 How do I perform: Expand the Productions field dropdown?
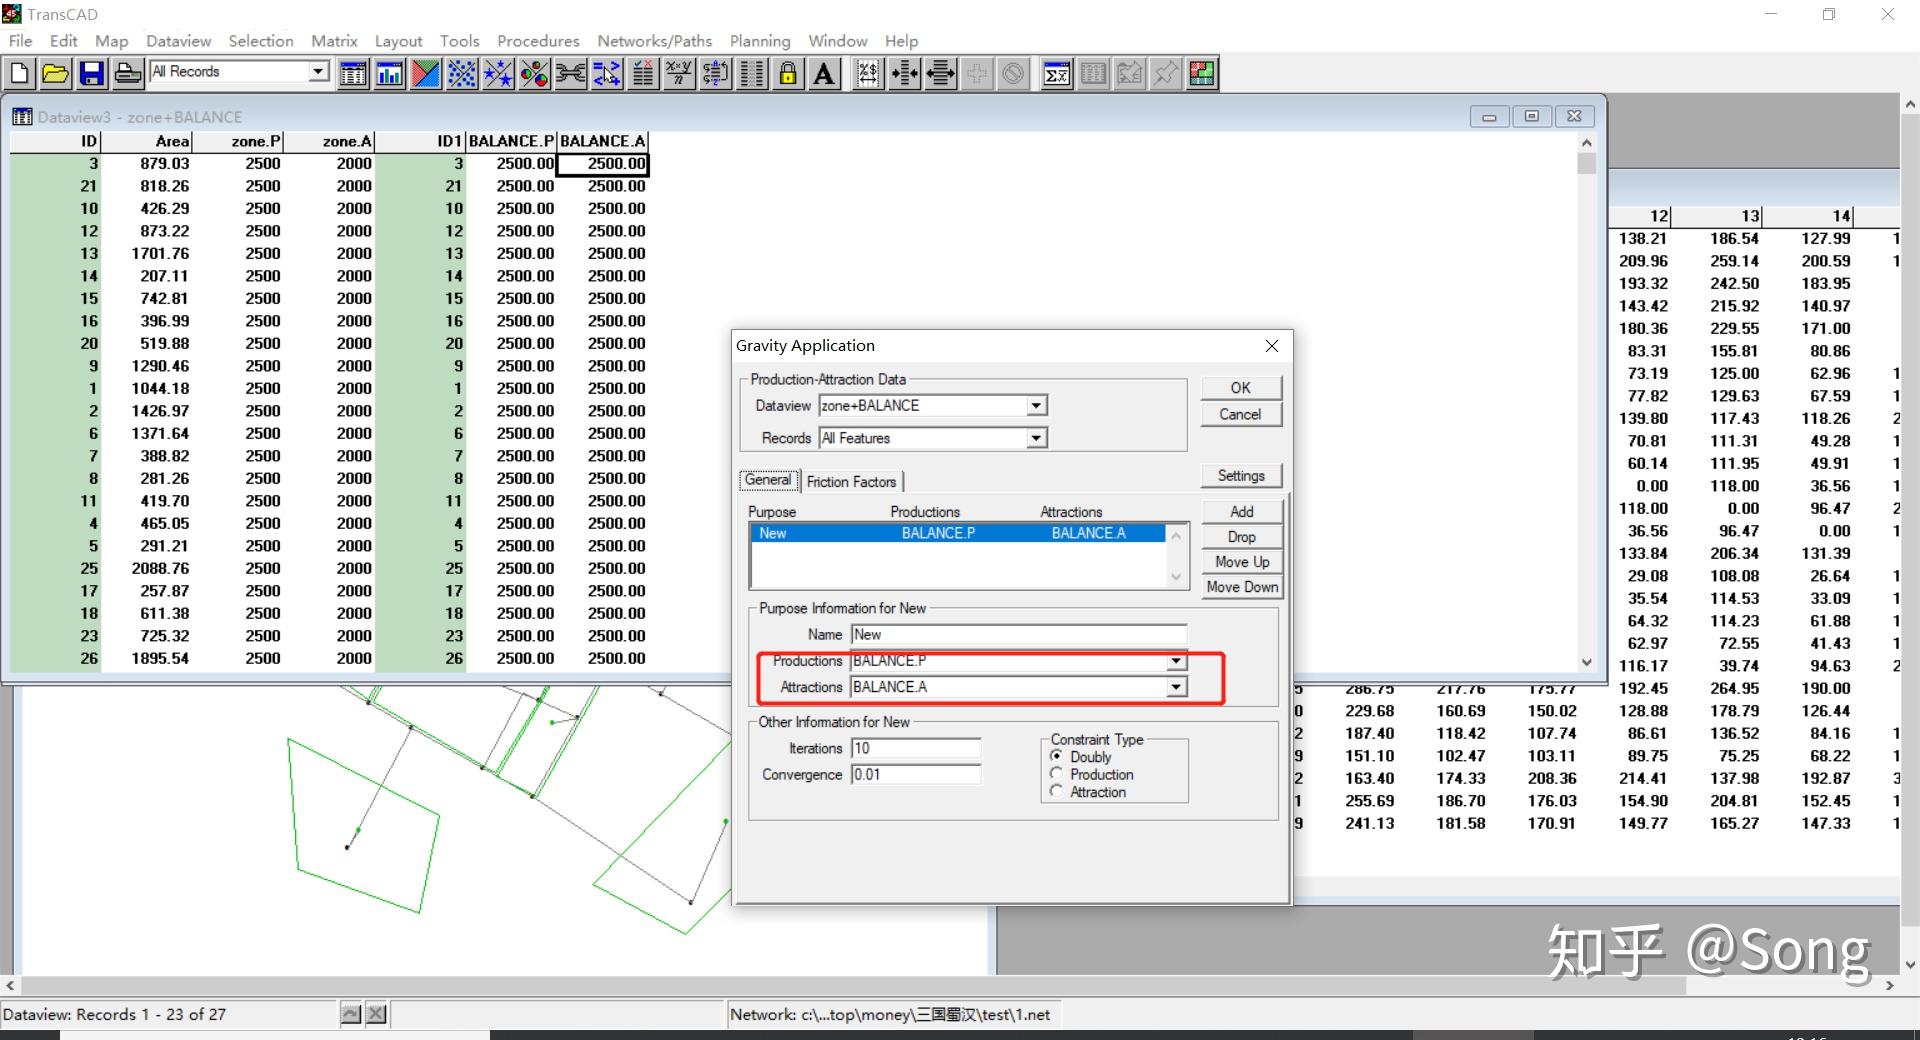click(x=1176, y=661)
